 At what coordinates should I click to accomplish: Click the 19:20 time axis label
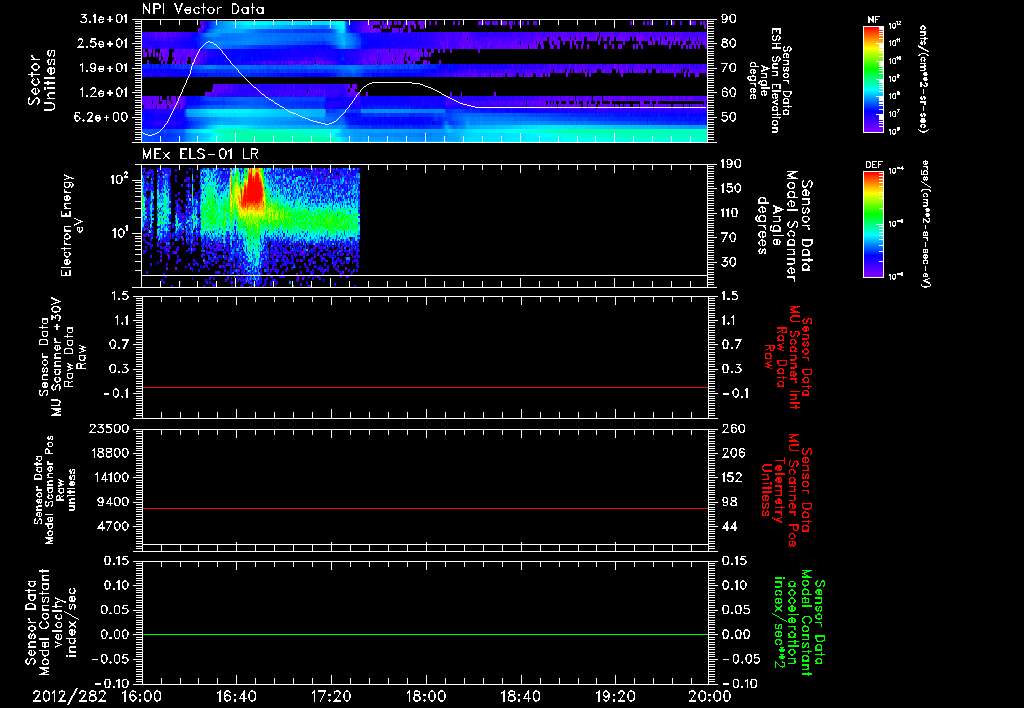[615, 696]
